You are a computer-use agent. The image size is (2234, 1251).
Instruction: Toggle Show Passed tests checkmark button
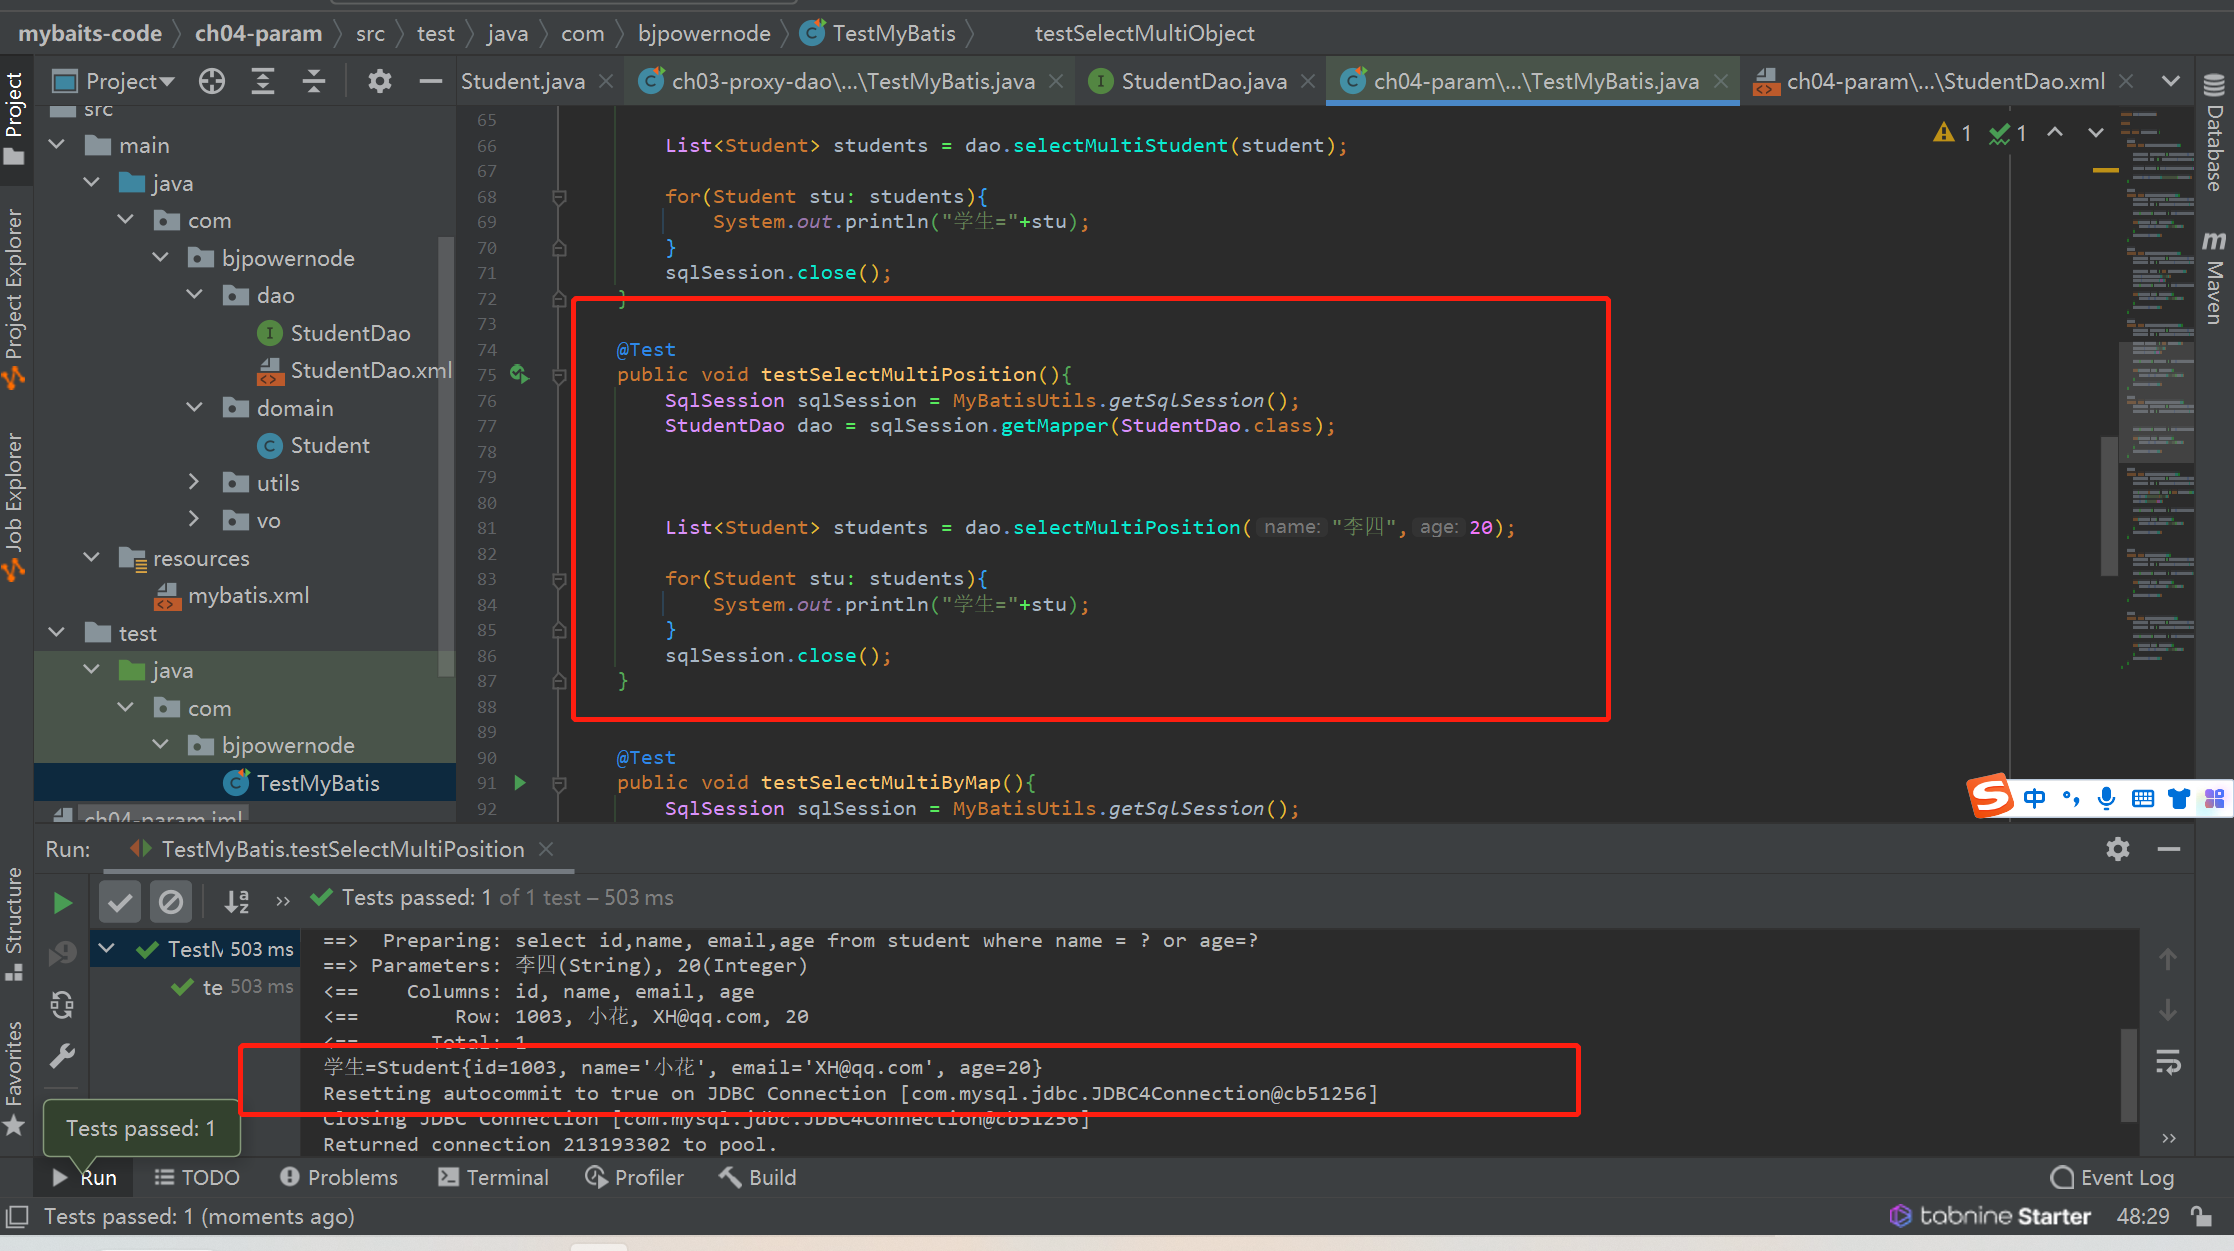(119, 902)
